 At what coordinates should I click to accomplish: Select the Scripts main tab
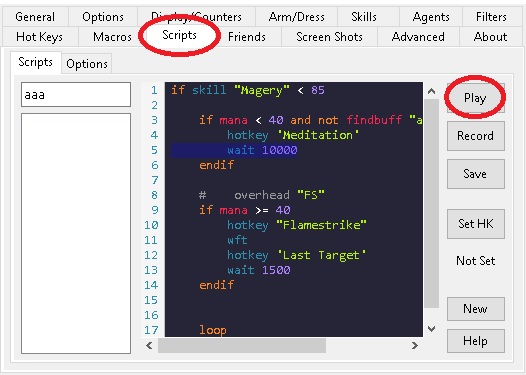tap(179, 35)
